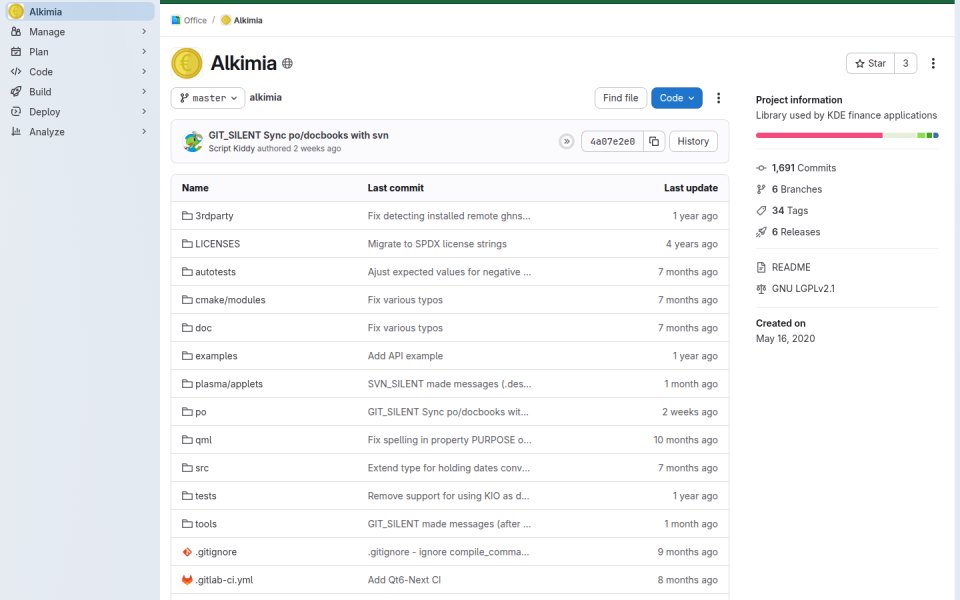
Task: Click the license scale icon
Action: (x=761, y=288)
